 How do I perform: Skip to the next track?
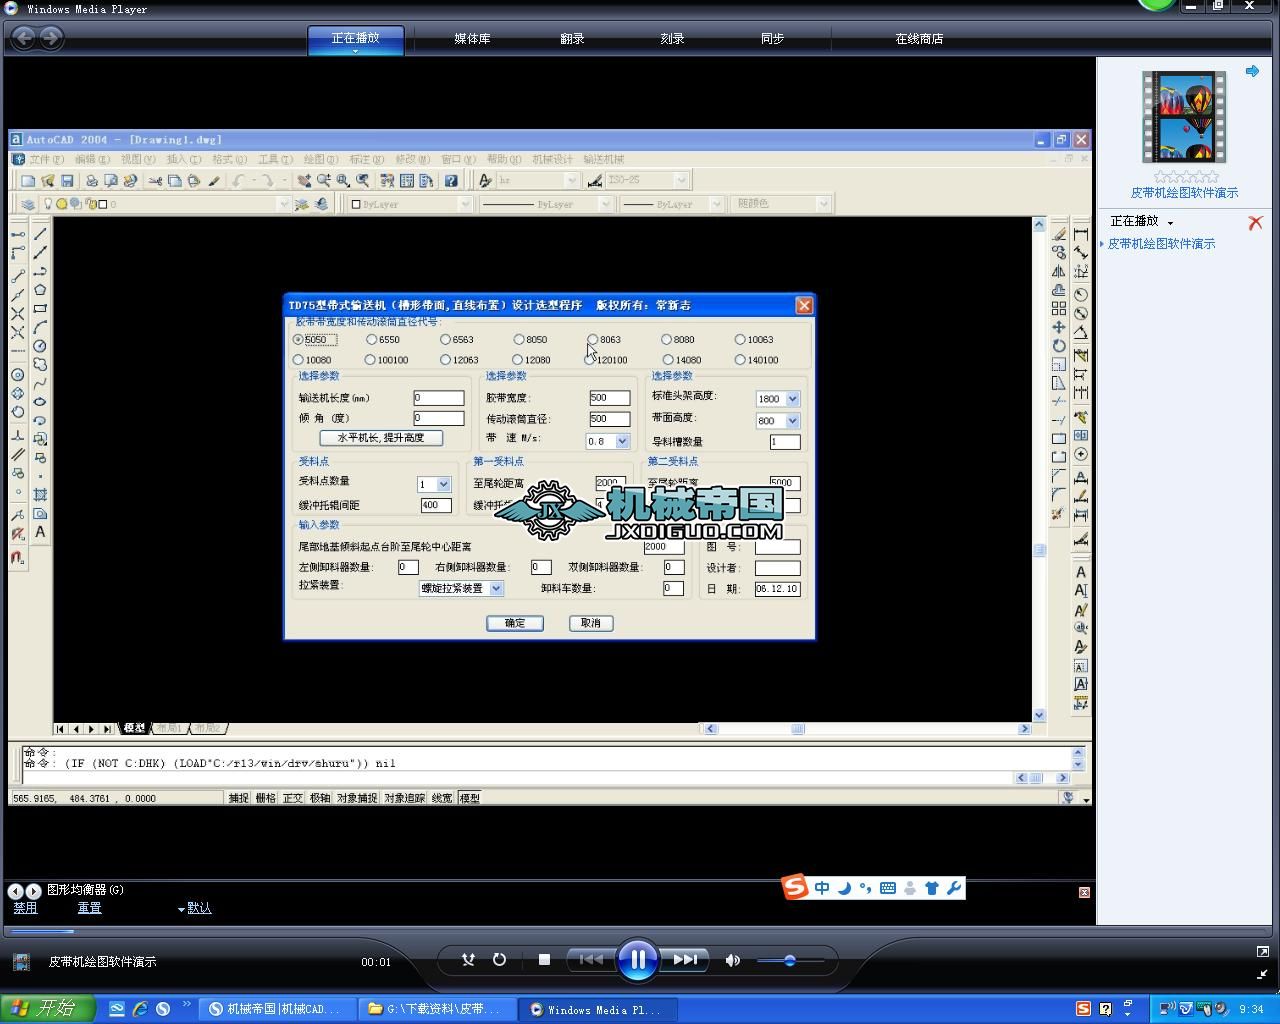(x=686, y=960)
